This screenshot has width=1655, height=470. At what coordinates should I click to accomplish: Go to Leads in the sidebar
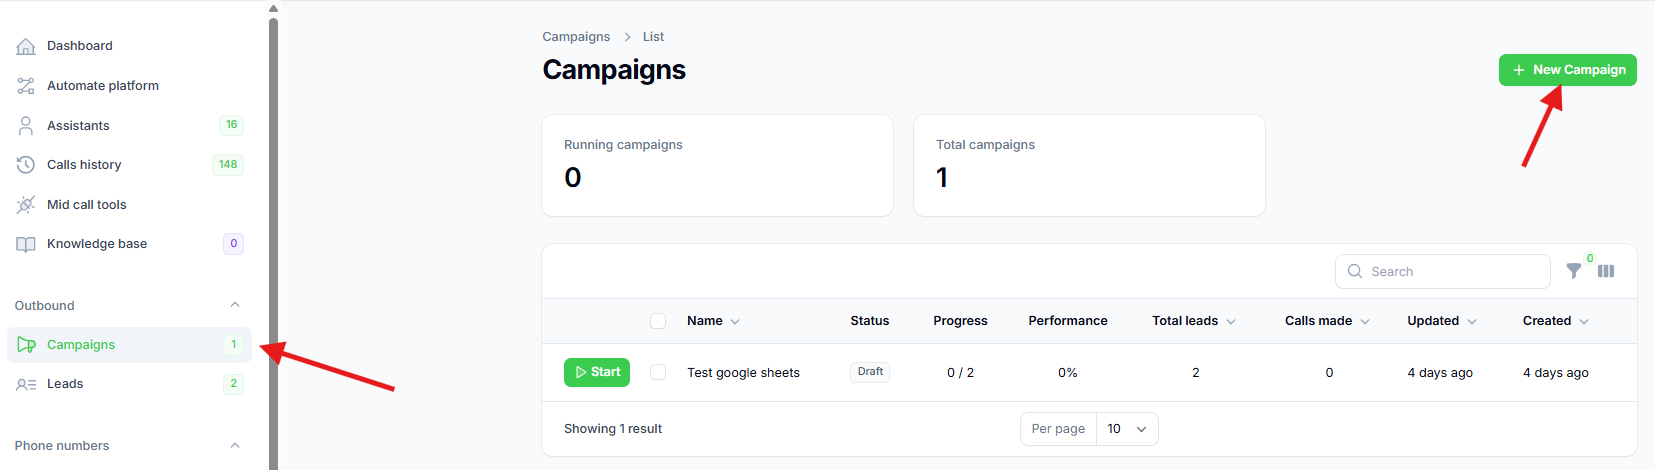click(65, 384)
